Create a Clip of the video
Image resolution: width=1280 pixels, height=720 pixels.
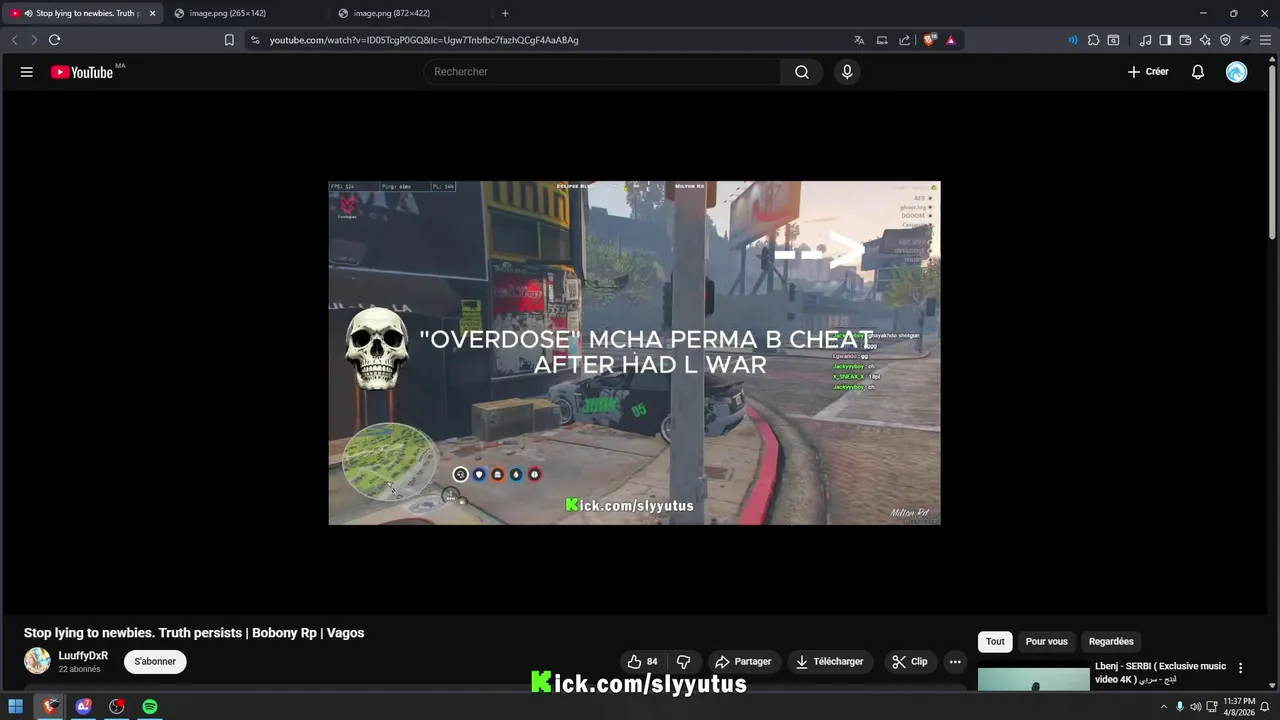(910, 662)
